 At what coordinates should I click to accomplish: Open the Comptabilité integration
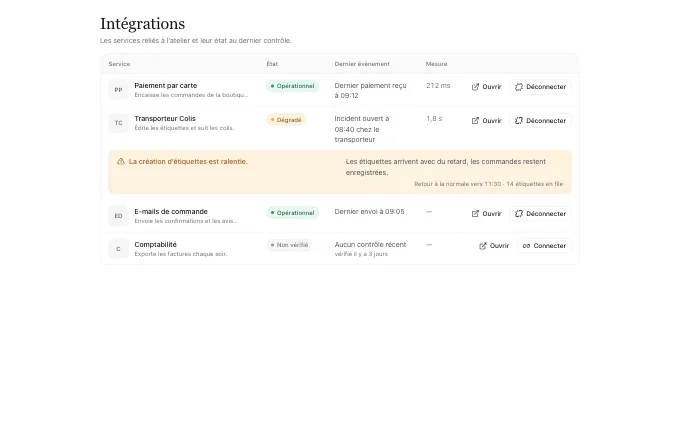tap(494, 245)
